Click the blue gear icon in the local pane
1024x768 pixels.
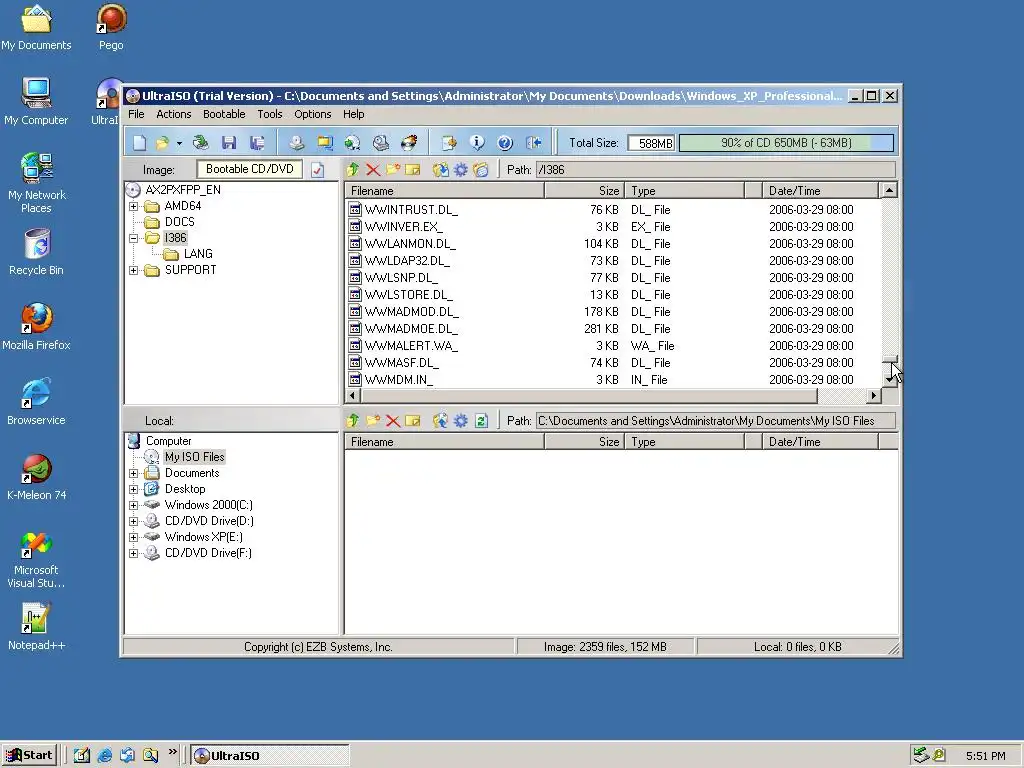[461, 421]
